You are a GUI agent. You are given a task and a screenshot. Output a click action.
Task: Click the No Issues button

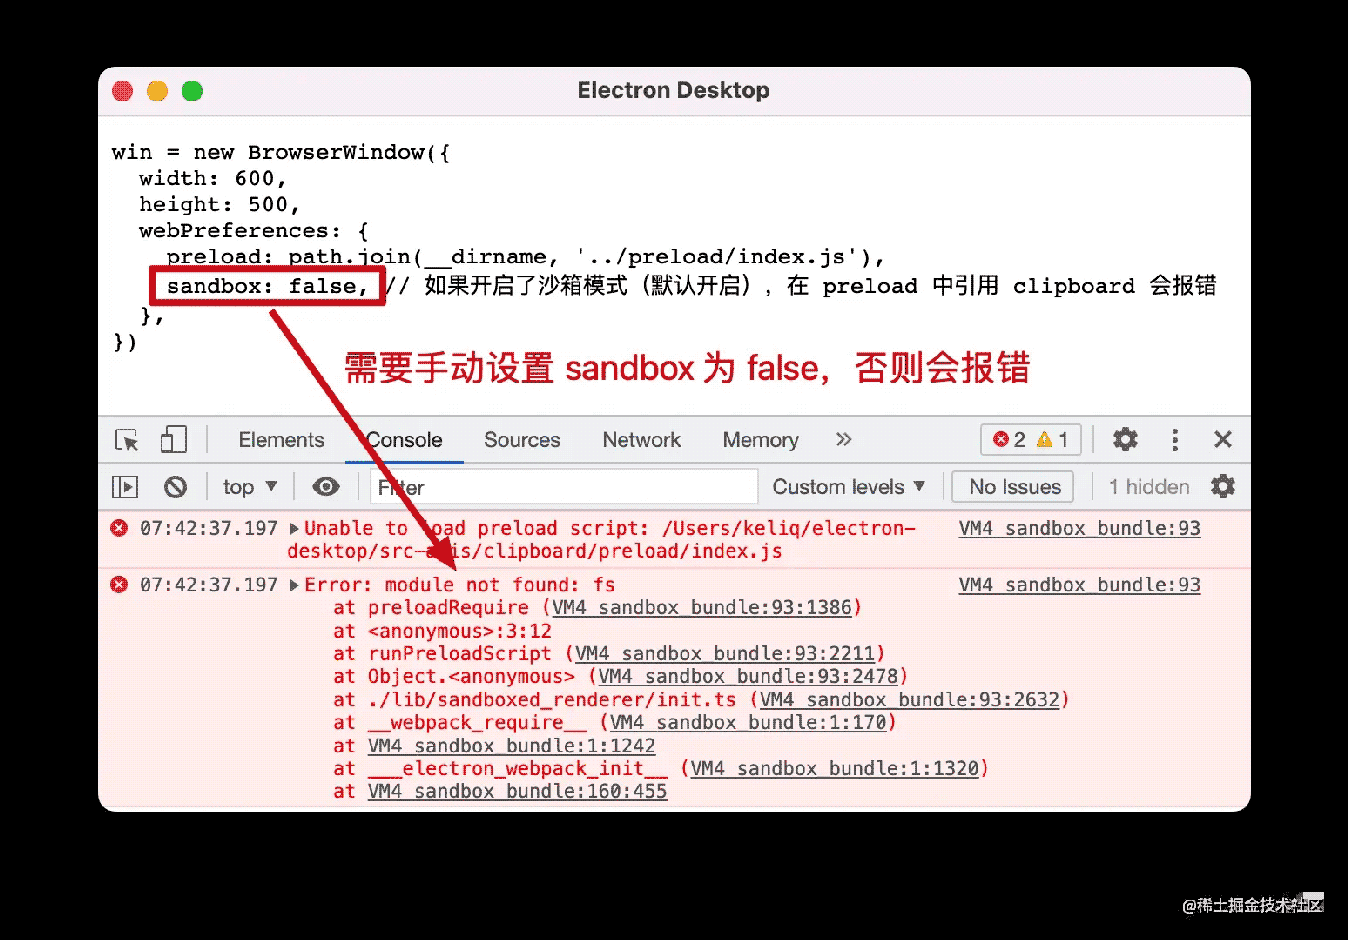tap(1013, 487)
